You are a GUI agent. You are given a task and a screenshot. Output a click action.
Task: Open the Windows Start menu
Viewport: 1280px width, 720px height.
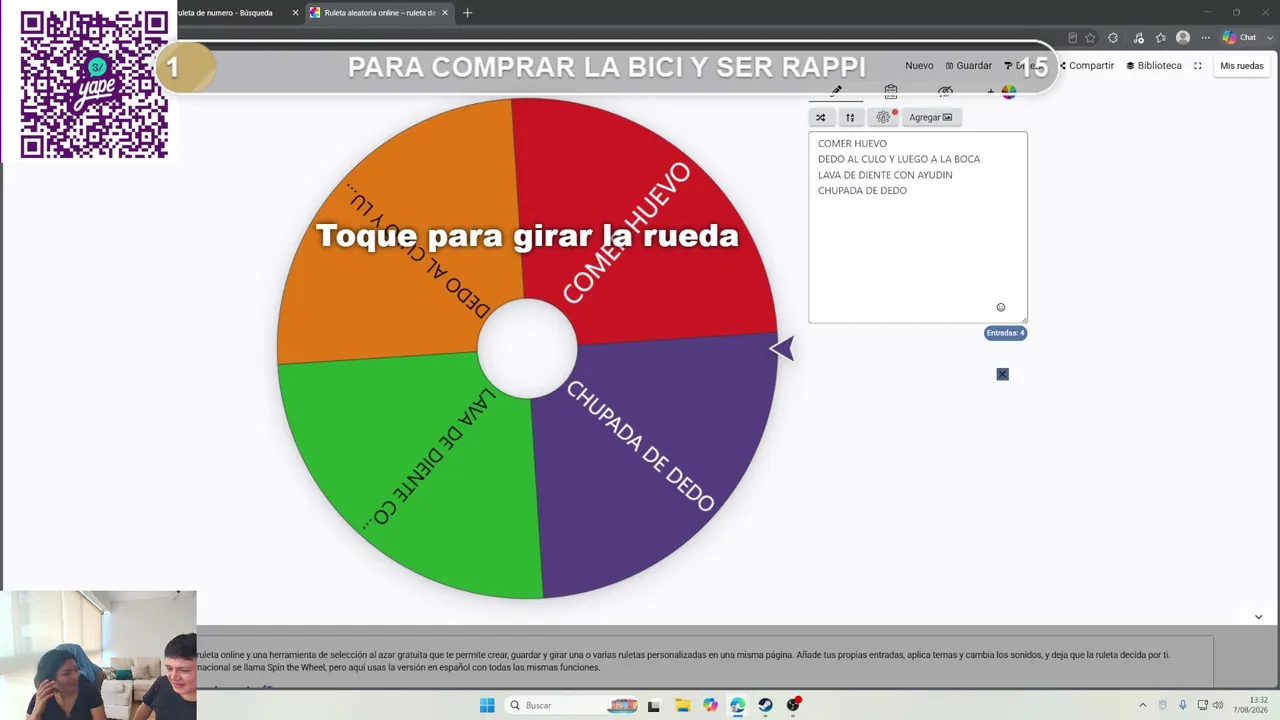pyautogui.click(x=487, y=705)
